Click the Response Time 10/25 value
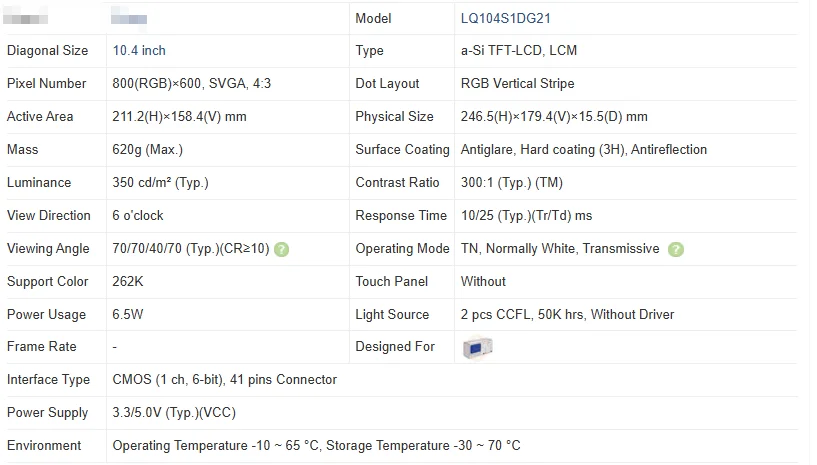Image resolution: width=817 pixels, height=465 pixels. click(526, 215)
